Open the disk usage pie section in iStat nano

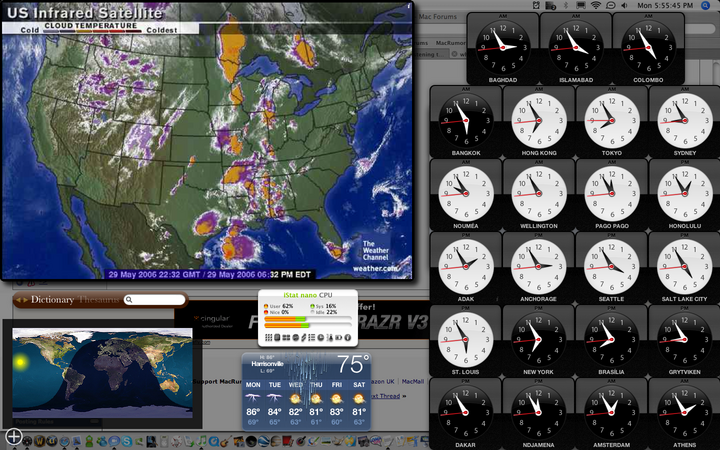(296, 338)
